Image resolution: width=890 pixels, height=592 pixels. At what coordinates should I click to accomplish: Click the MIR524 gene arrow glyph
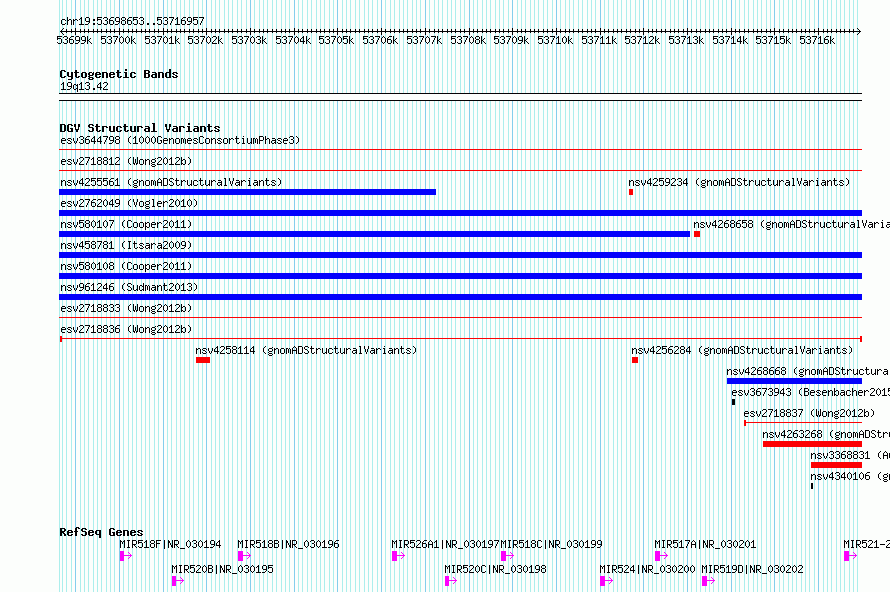(x=606, y=581)
